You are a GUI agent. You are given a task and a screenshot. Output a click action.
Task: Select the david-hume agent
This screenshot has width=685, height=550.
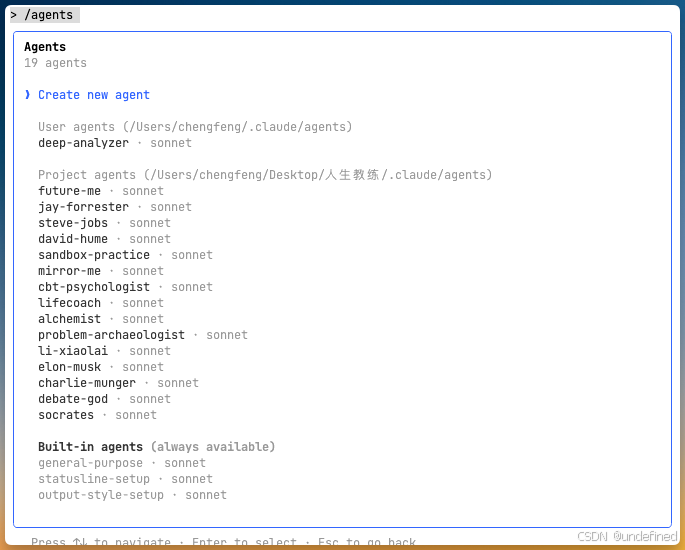pos(104,239)
